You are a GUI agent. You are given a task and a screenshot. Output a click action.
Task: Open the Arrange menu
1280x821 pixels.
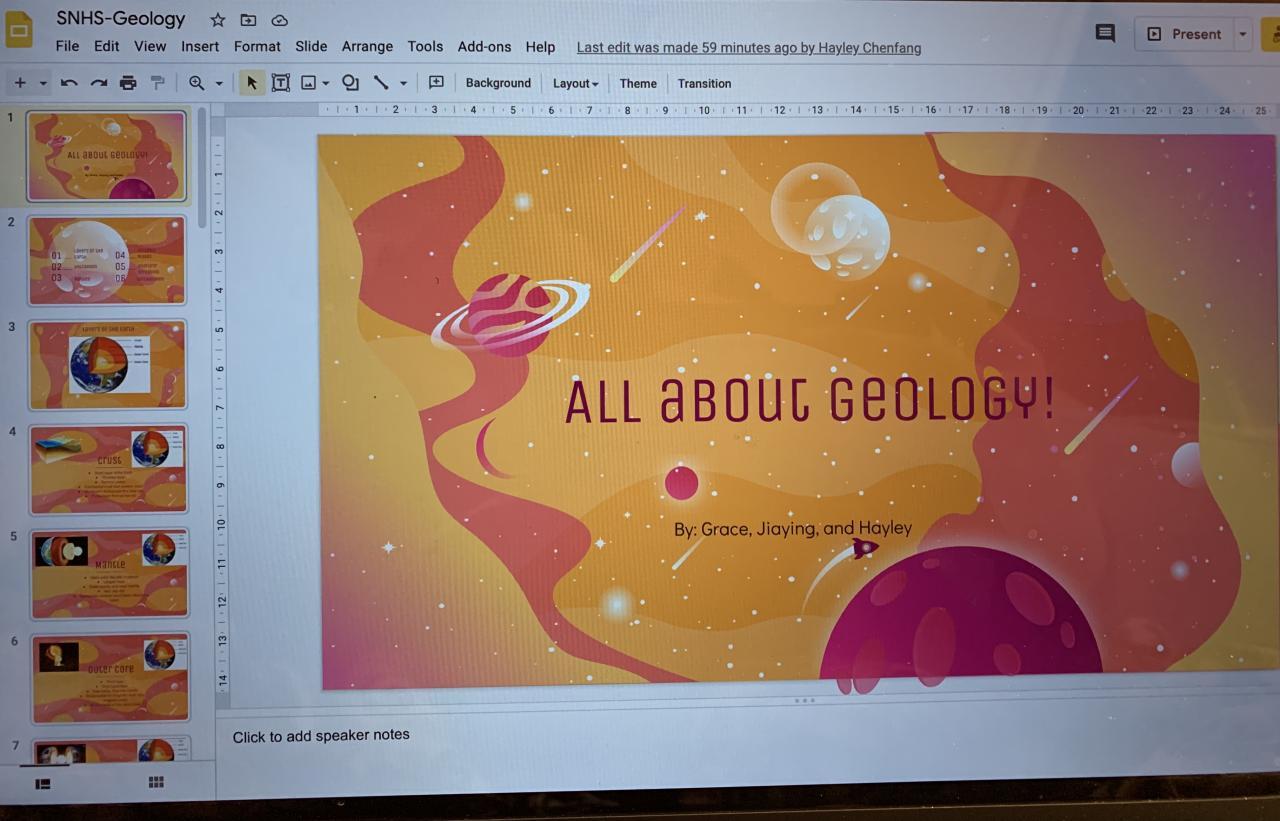coord(367,47)
